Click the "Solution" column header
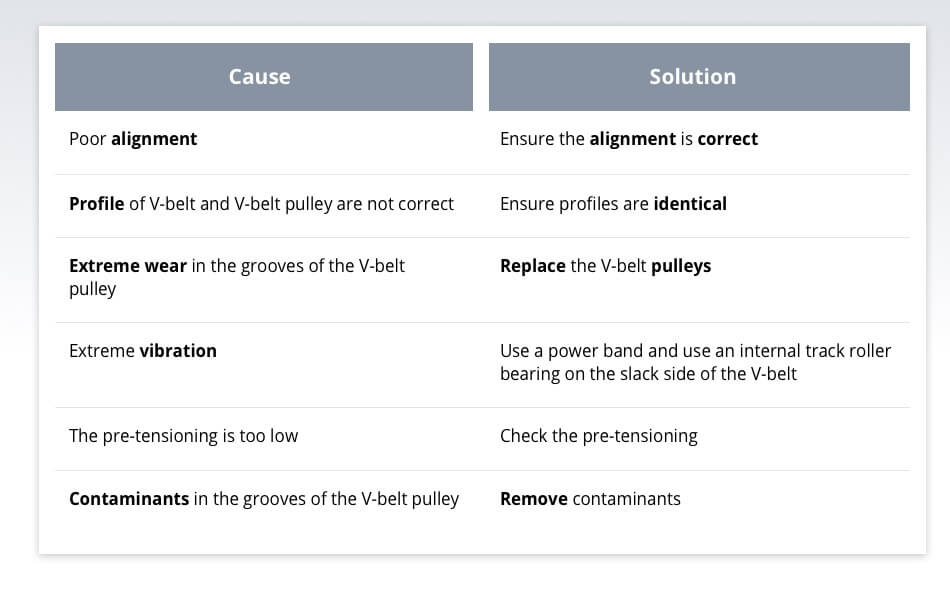 pos(692,77)
